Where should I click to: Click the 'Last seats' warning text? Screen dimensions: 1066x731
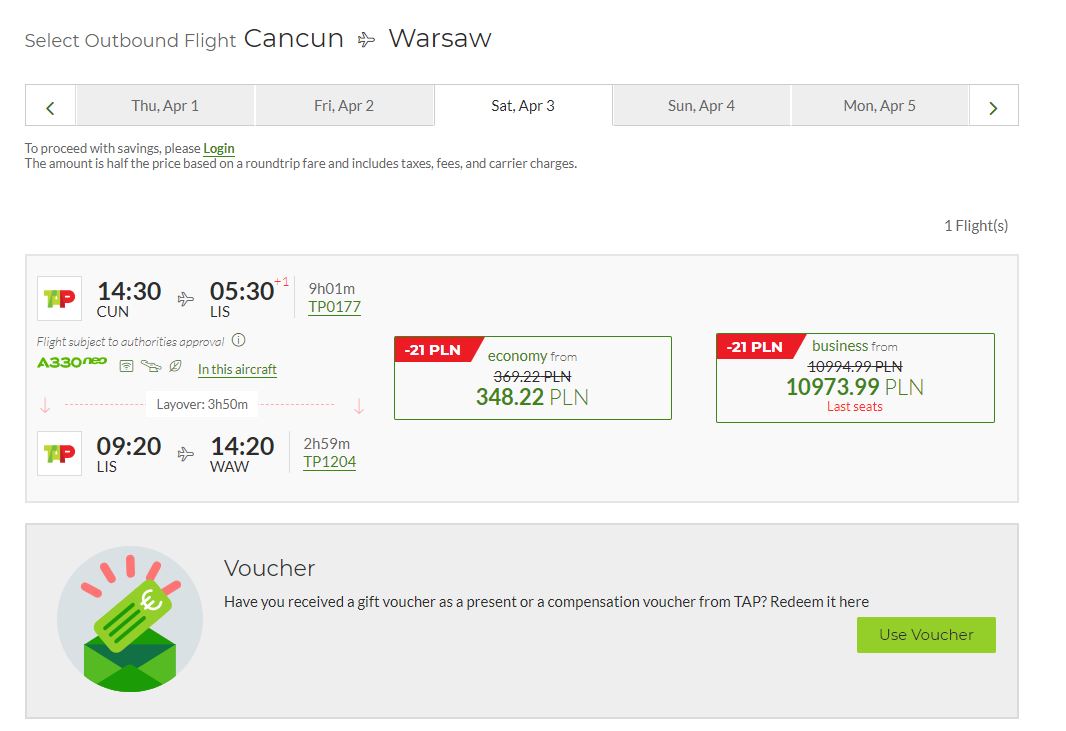pos(855,407)
